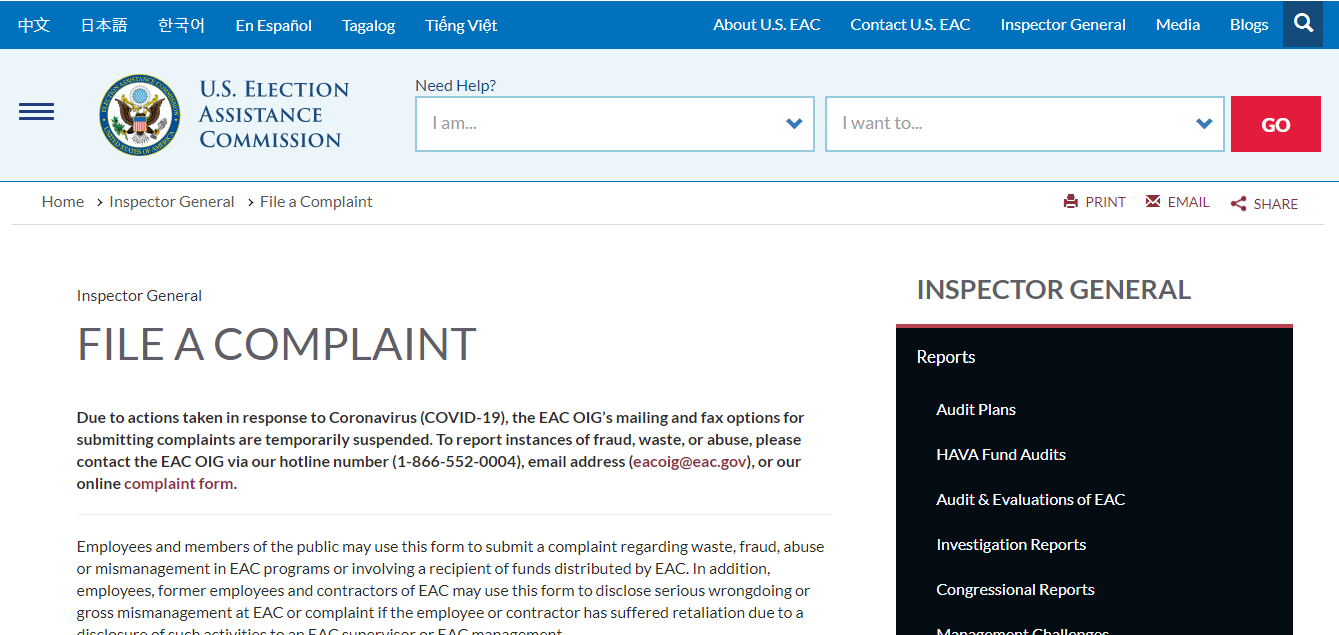This screenshot has height=635, width=1339.
Task: Click the Email envelope icon
Action: pyautogui.click(x=1153, y=202)
